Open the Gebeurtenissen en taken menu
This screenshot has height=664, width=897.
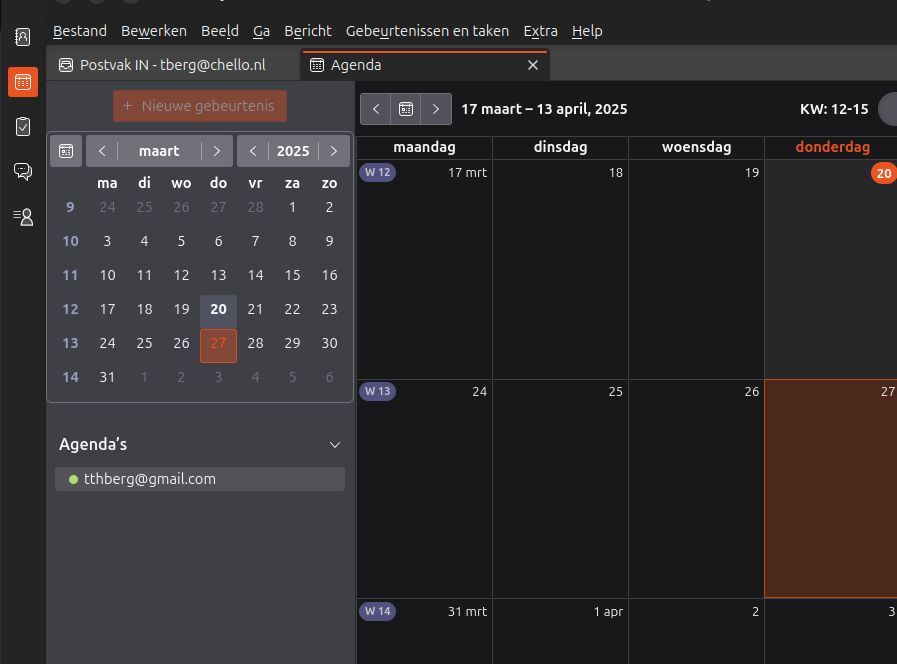coord(427,31)
